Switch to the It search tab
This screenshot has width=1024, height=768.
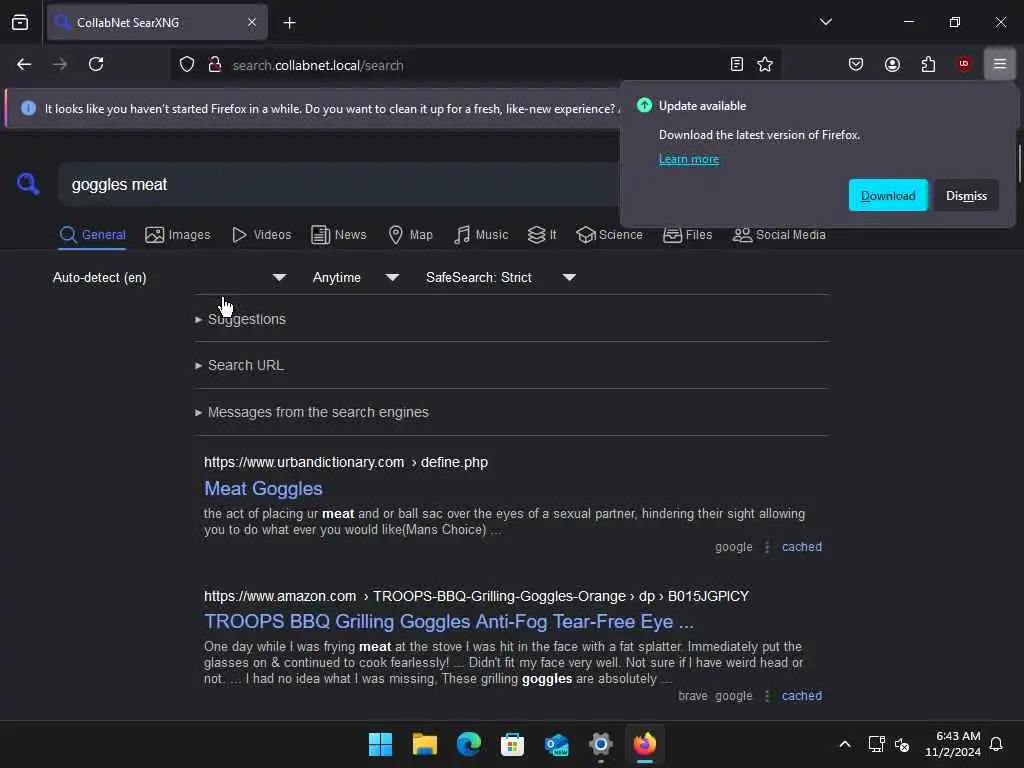click(542, 234)
